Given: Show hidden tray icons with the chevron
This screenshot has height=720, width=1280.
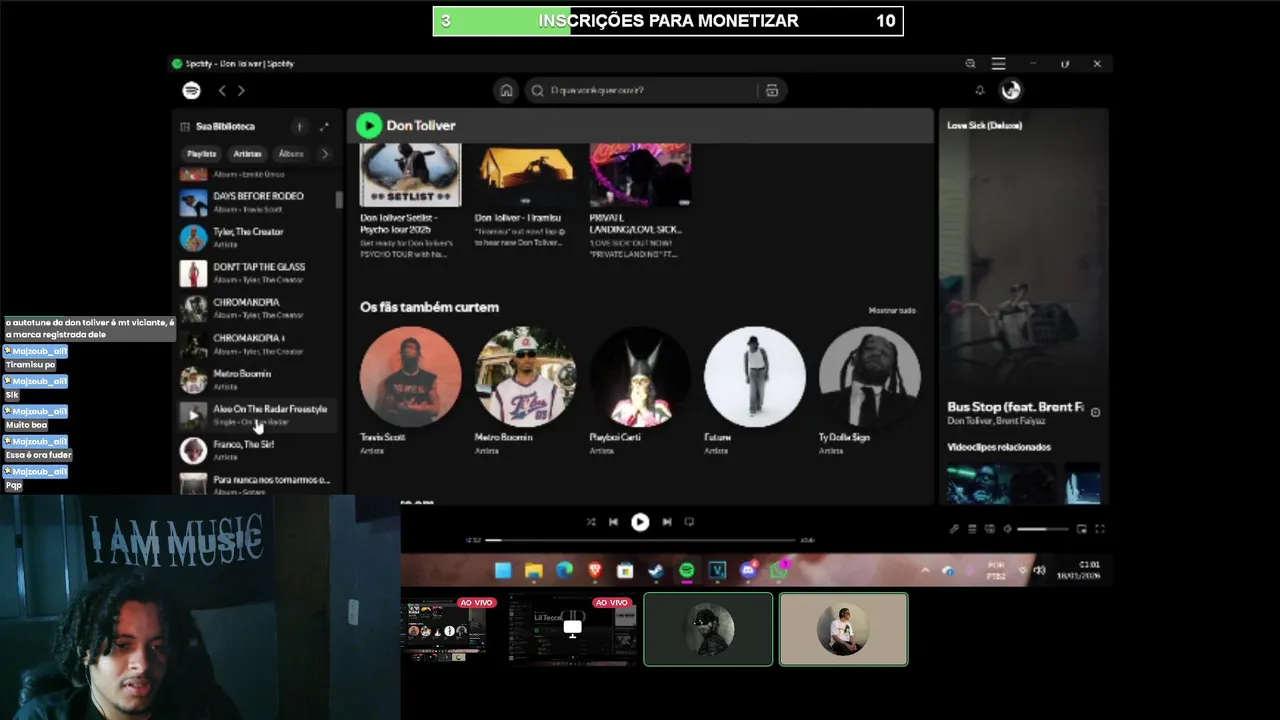Looking at the screenshot, I should click(x=925, y=570).
